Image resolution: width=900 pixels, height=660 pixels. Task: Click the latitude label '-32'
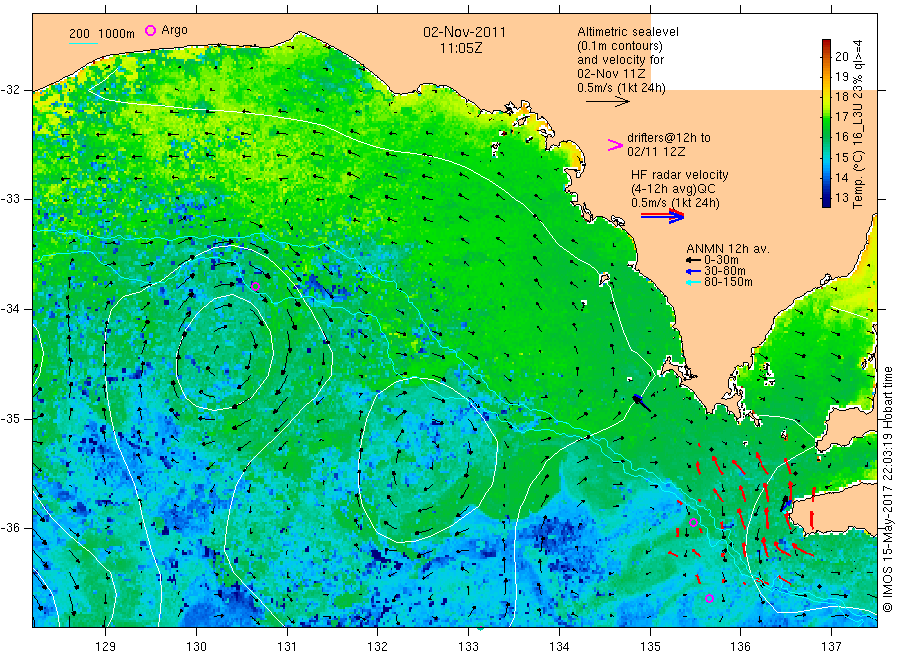click(x=11, y=90)
